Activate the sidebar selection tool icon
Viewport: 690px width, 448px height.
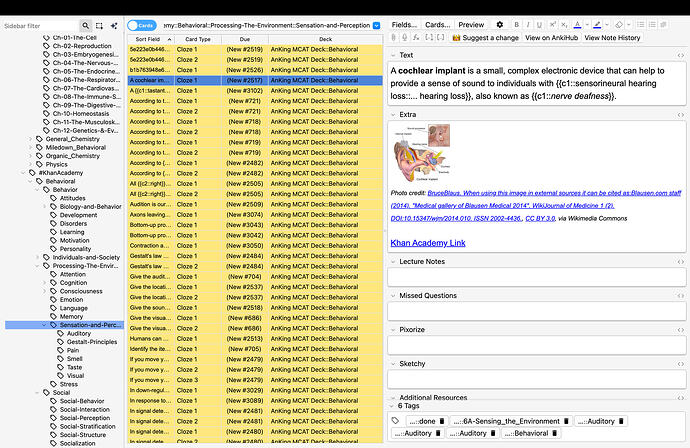99,26
